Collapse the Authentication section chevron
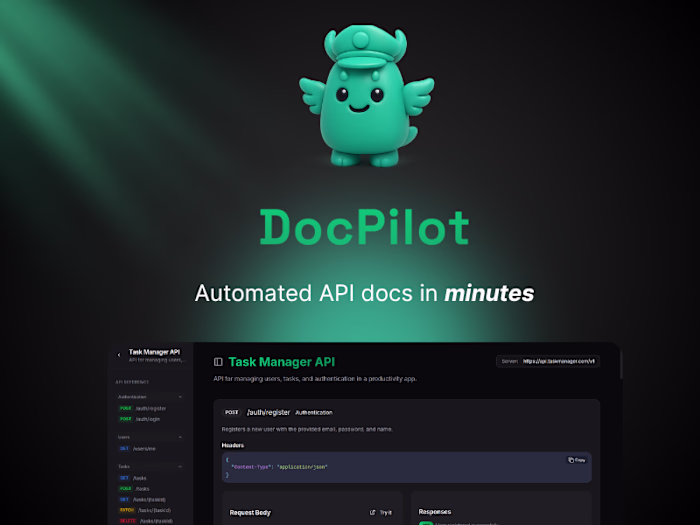 pyautogui.click(x=180, y=397)
